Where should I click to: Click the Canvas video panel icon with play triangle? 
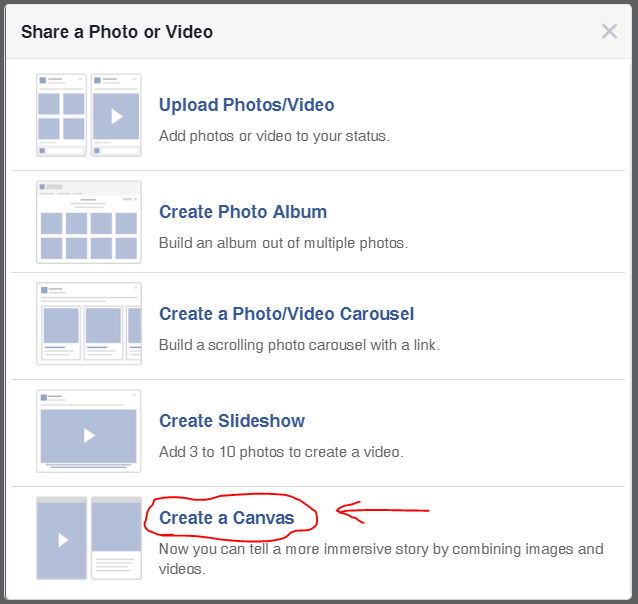(61, 538)
